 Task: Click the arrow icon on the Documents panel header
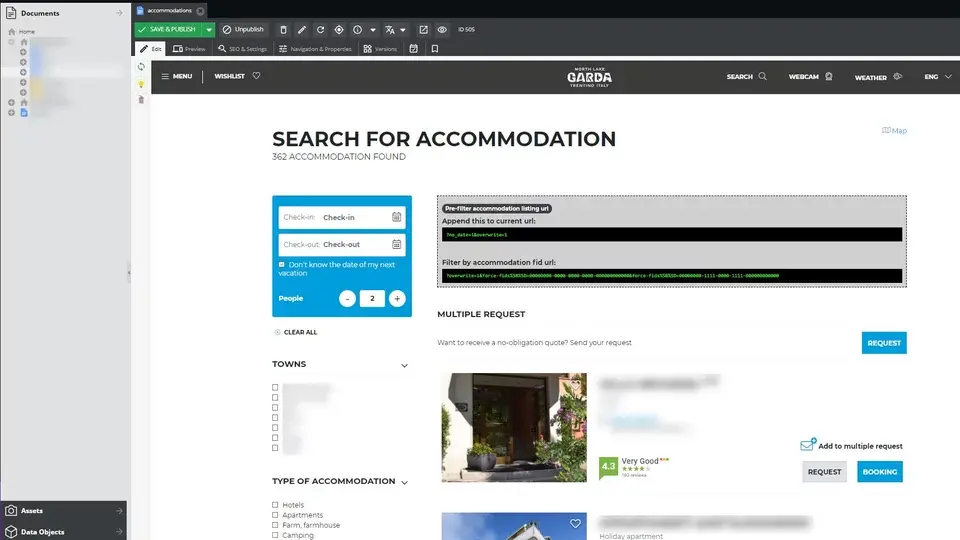click(x=119, y=13)
